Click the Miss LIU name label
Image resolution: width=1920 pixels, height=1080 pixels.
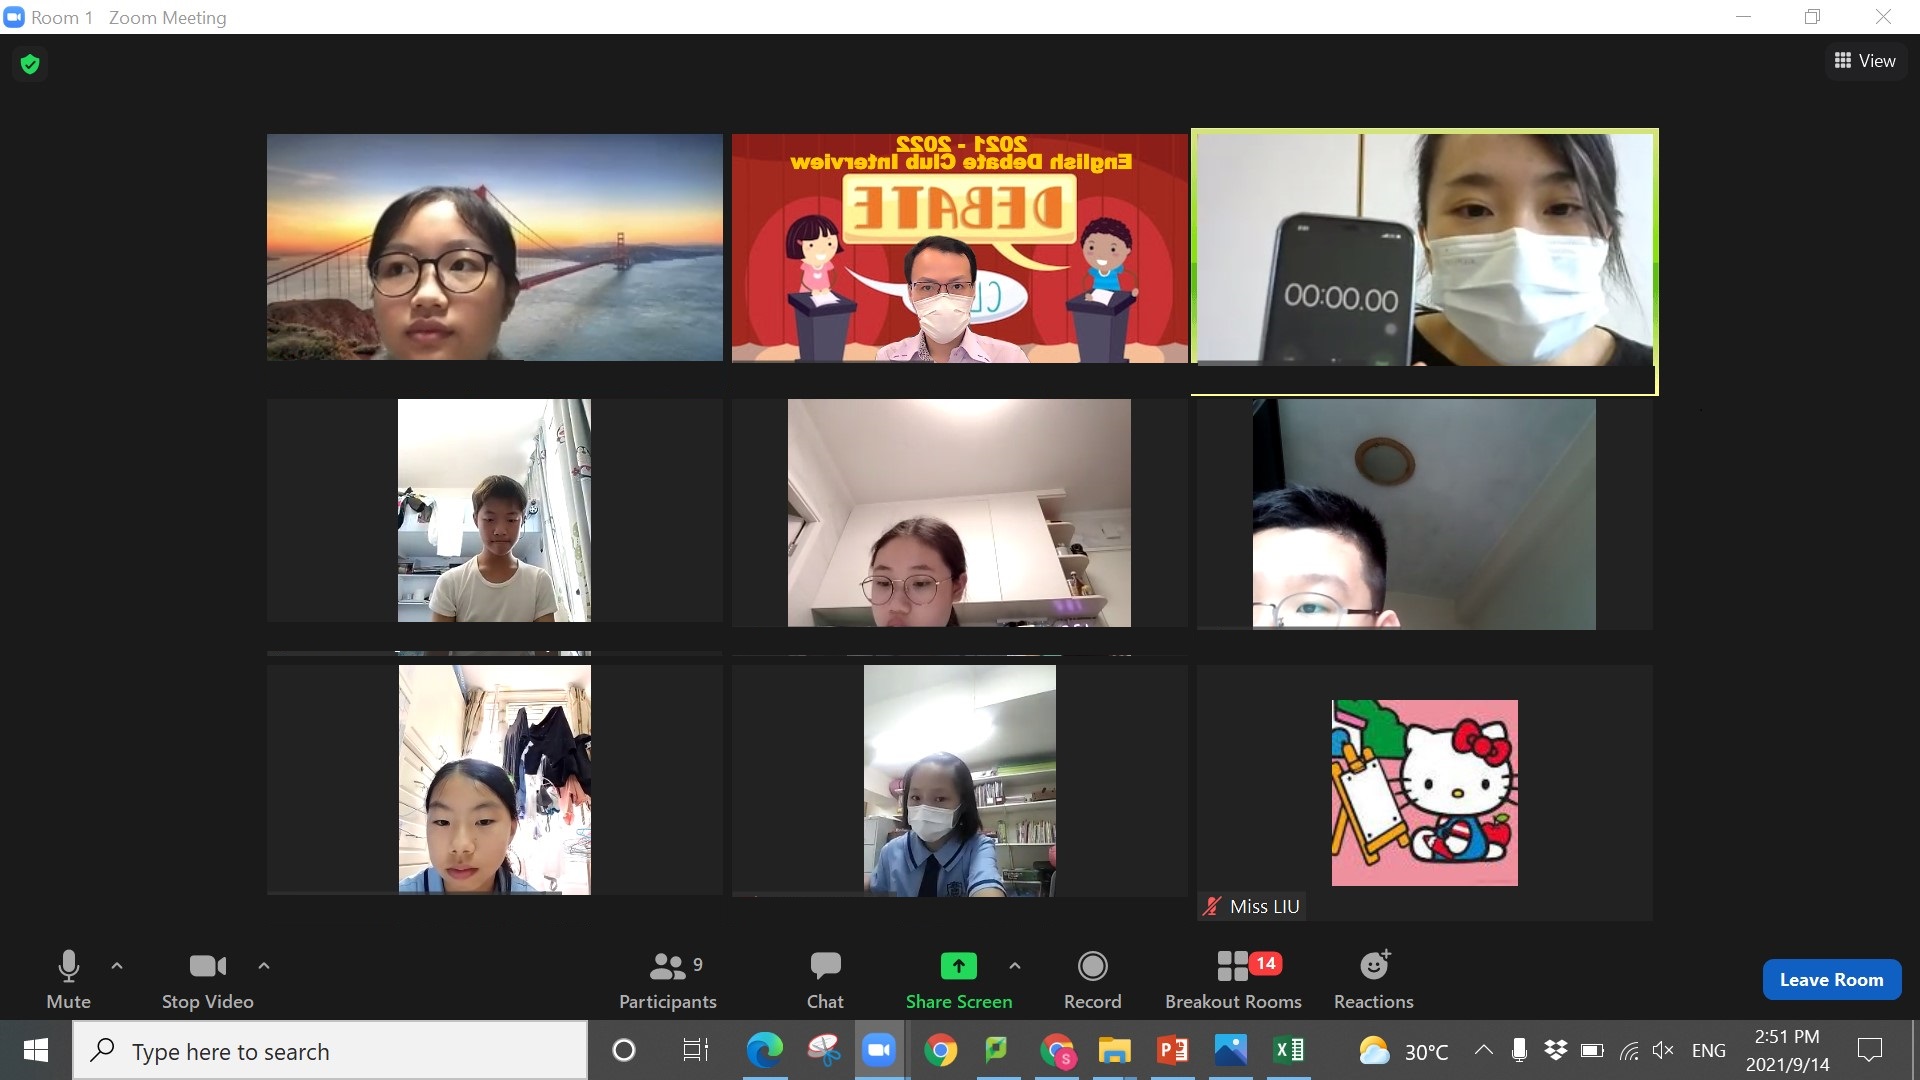1264,907
